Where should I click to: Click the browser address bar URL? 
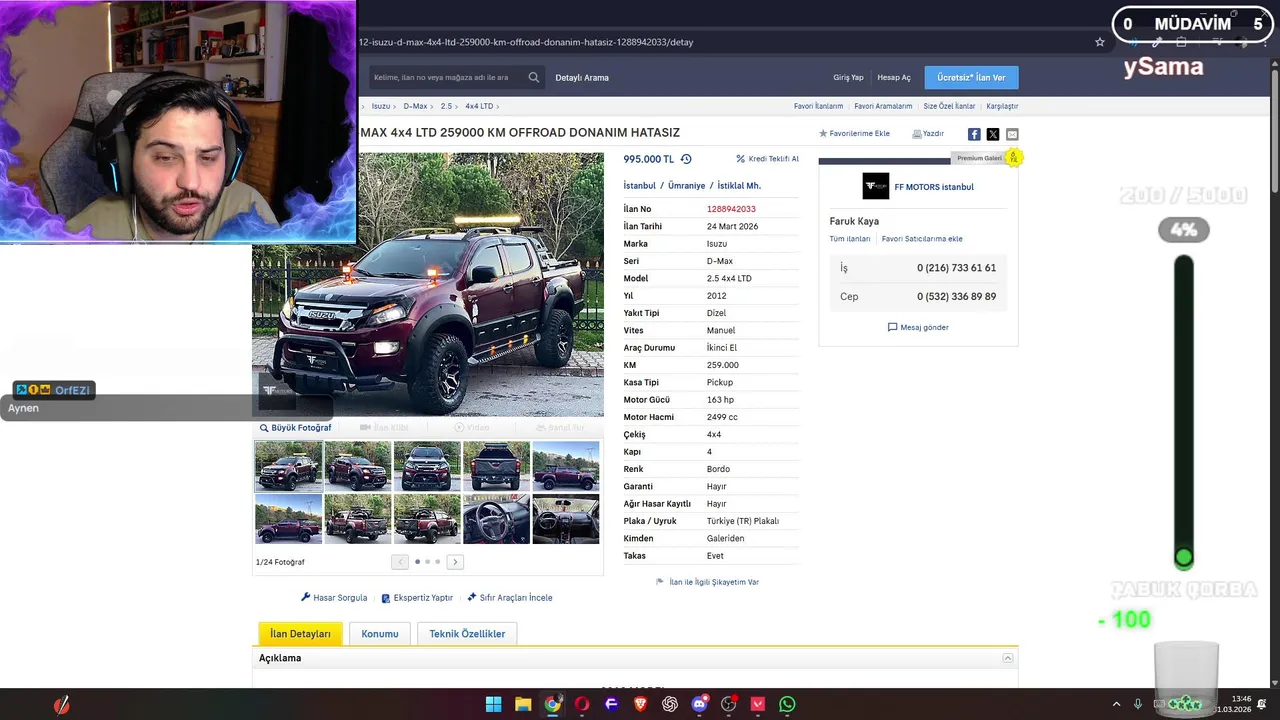pos(527,42)
